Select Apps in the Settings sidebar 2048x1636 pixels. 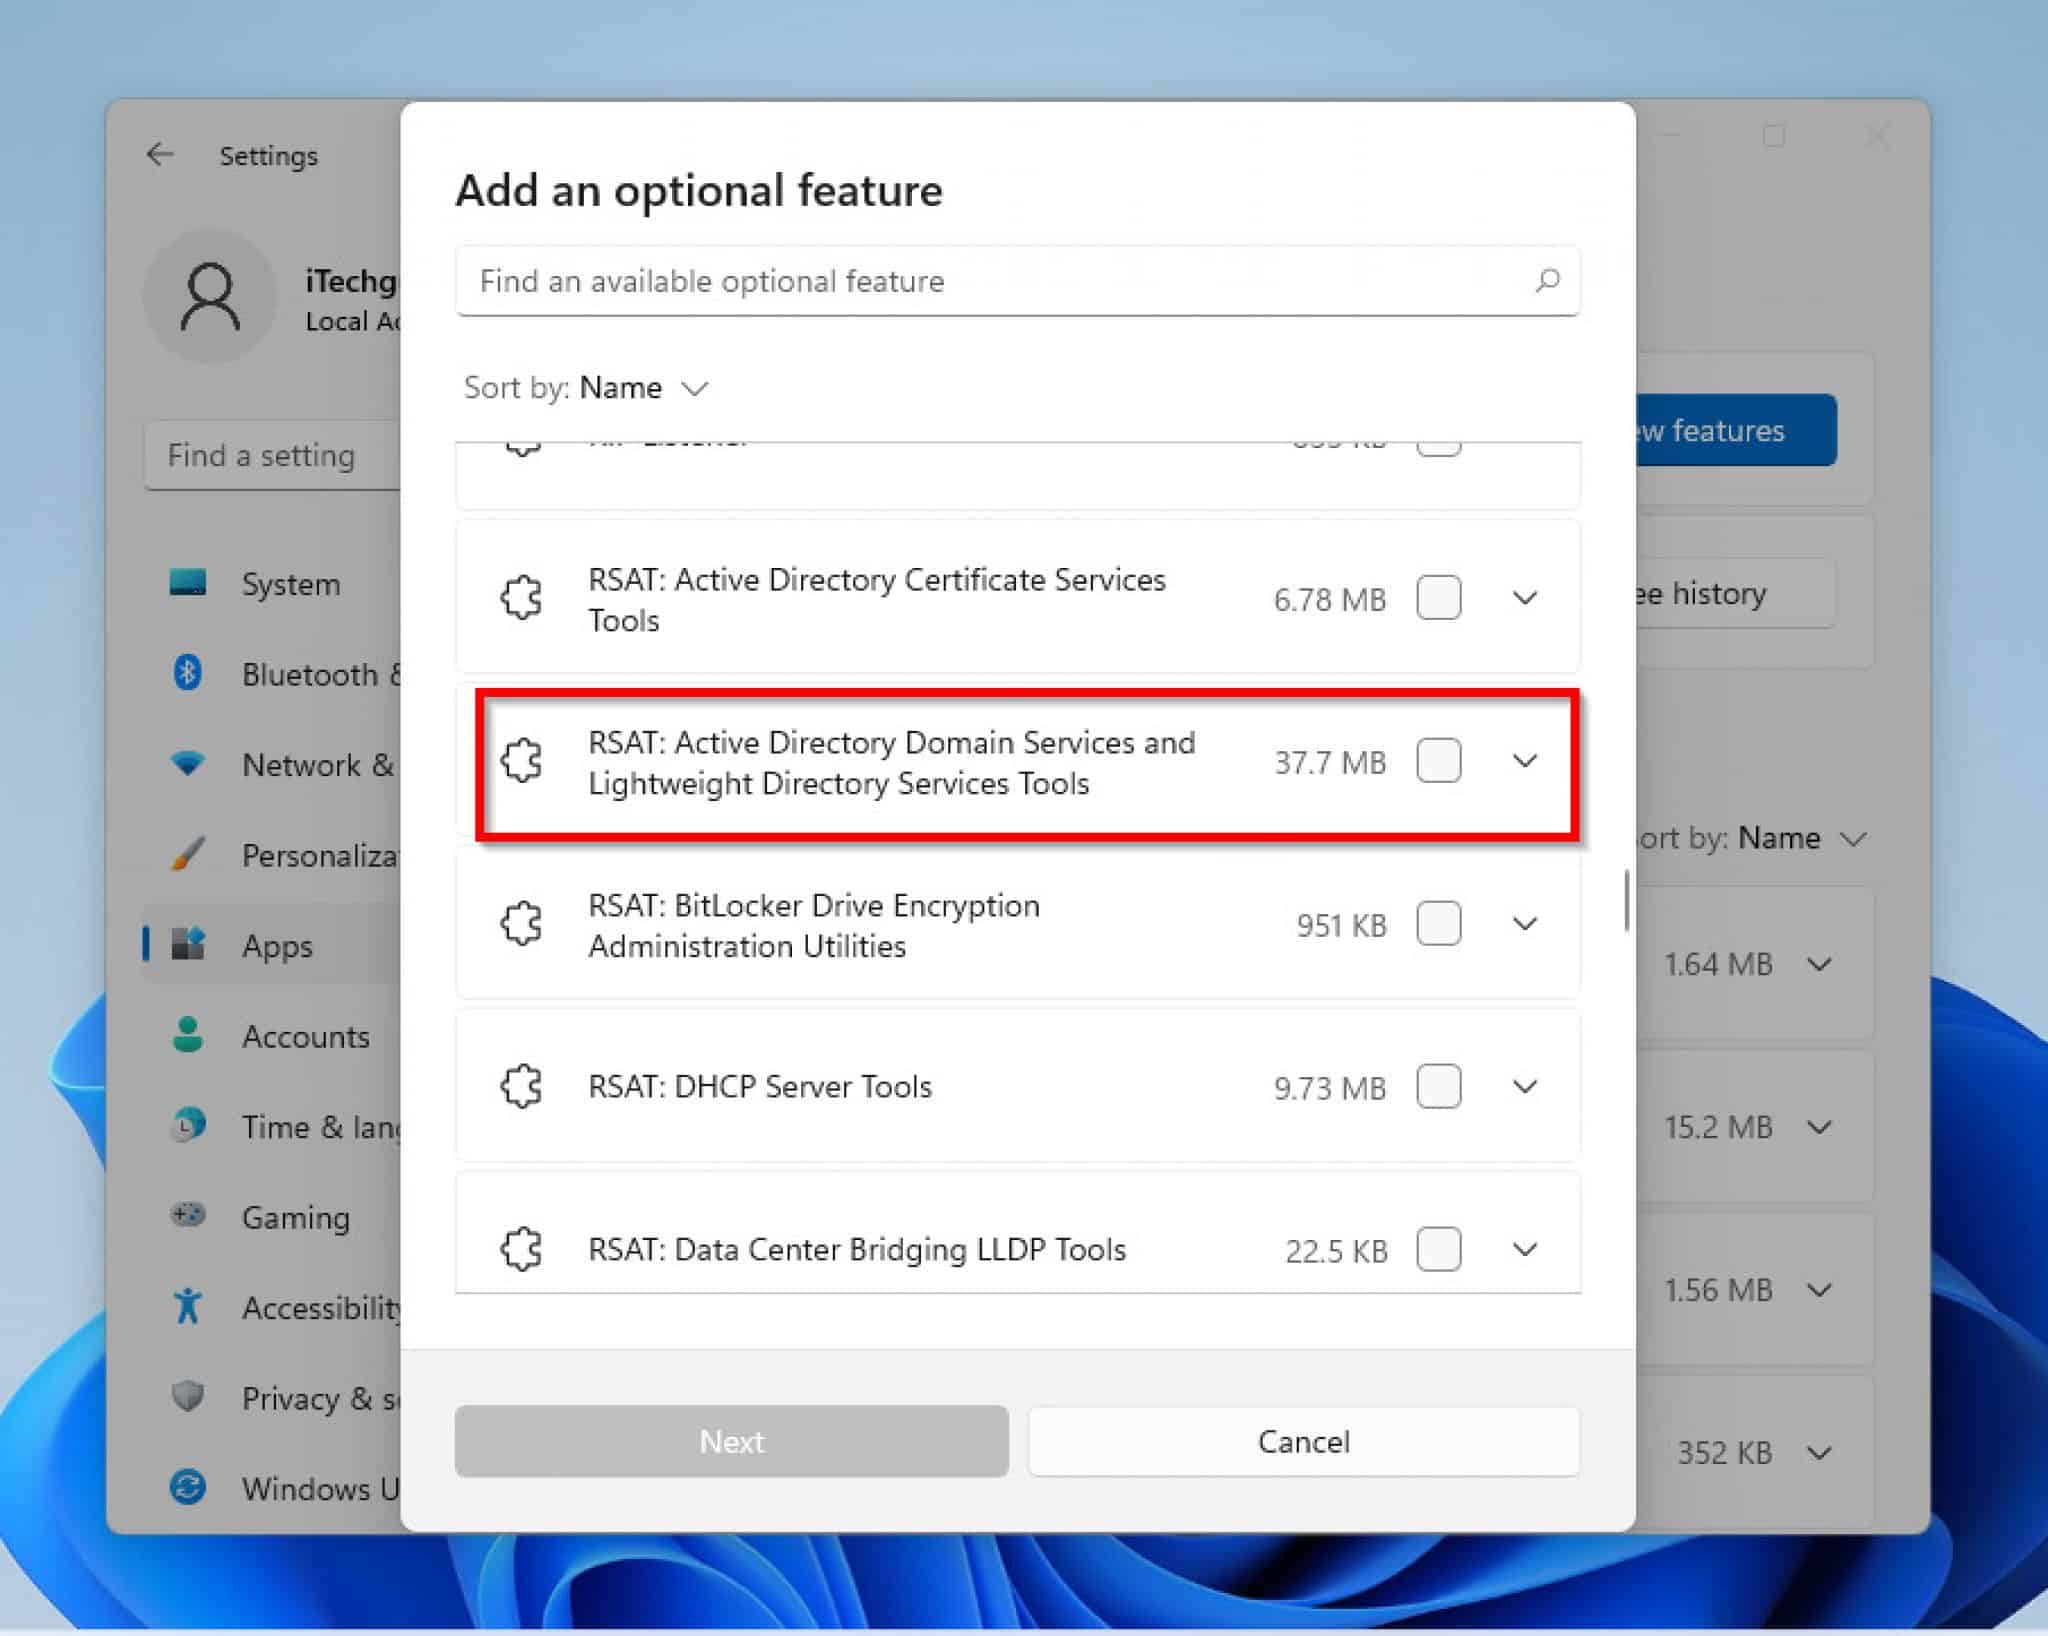(272, 945)
